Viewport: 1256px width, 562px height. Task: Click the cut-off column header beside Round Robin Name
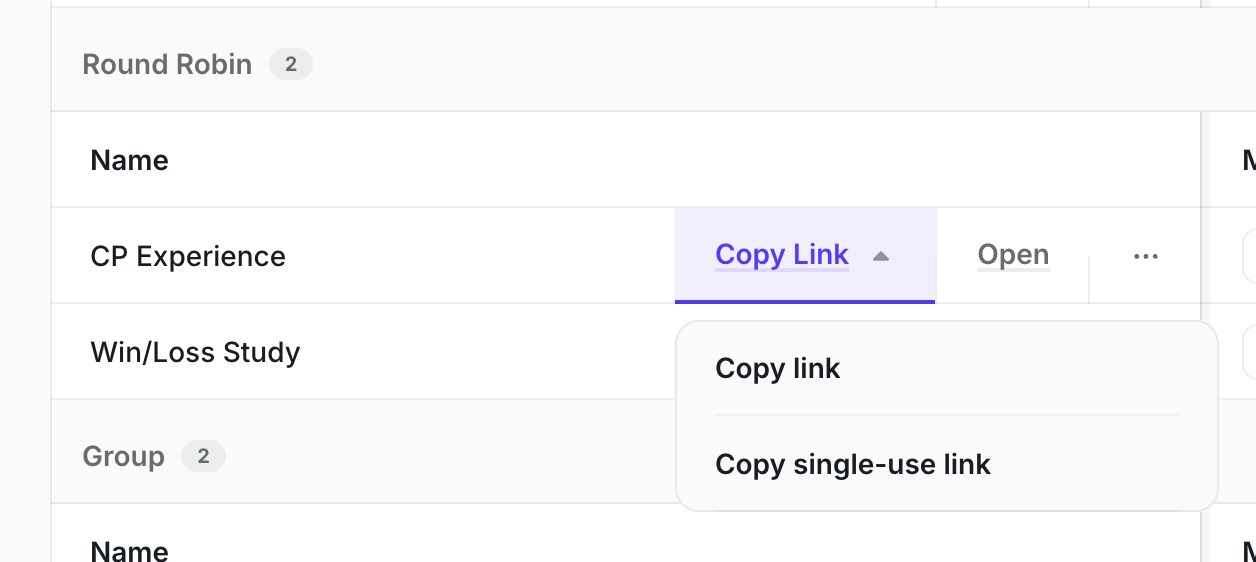(x=1248, y=161)
